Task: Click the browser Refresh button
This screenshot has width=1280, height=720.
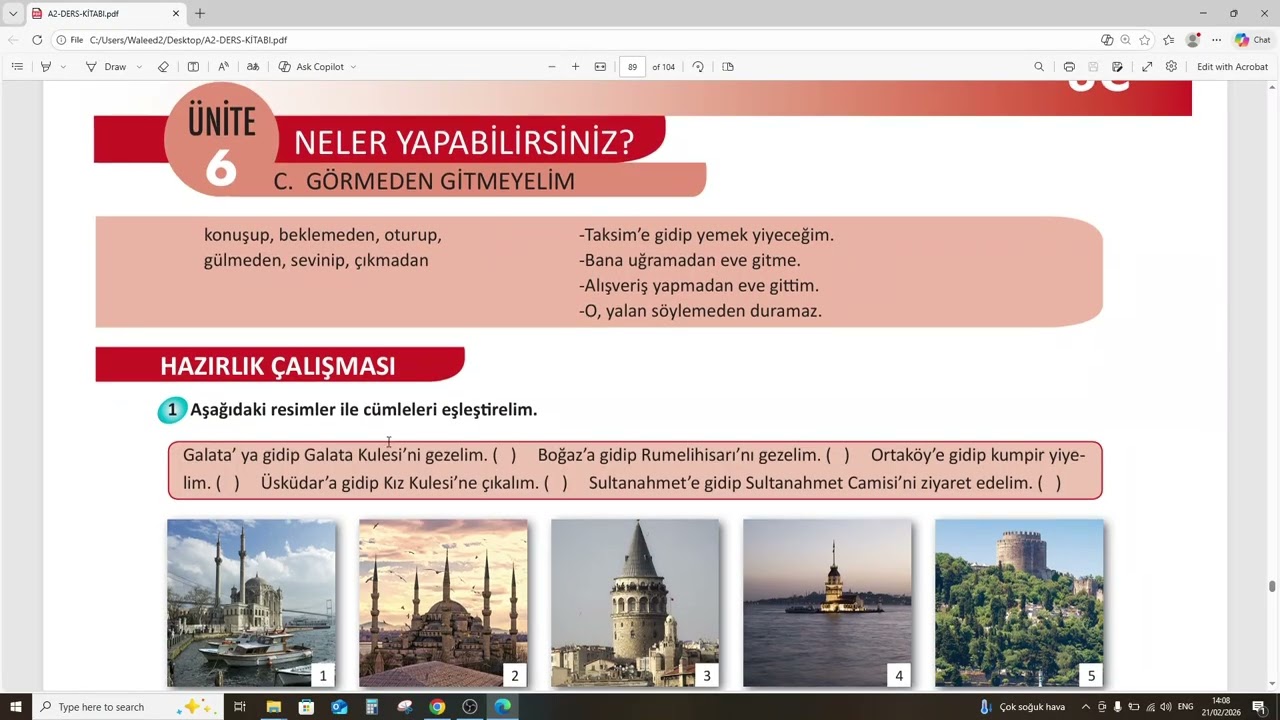Action: tap(37, 40)
